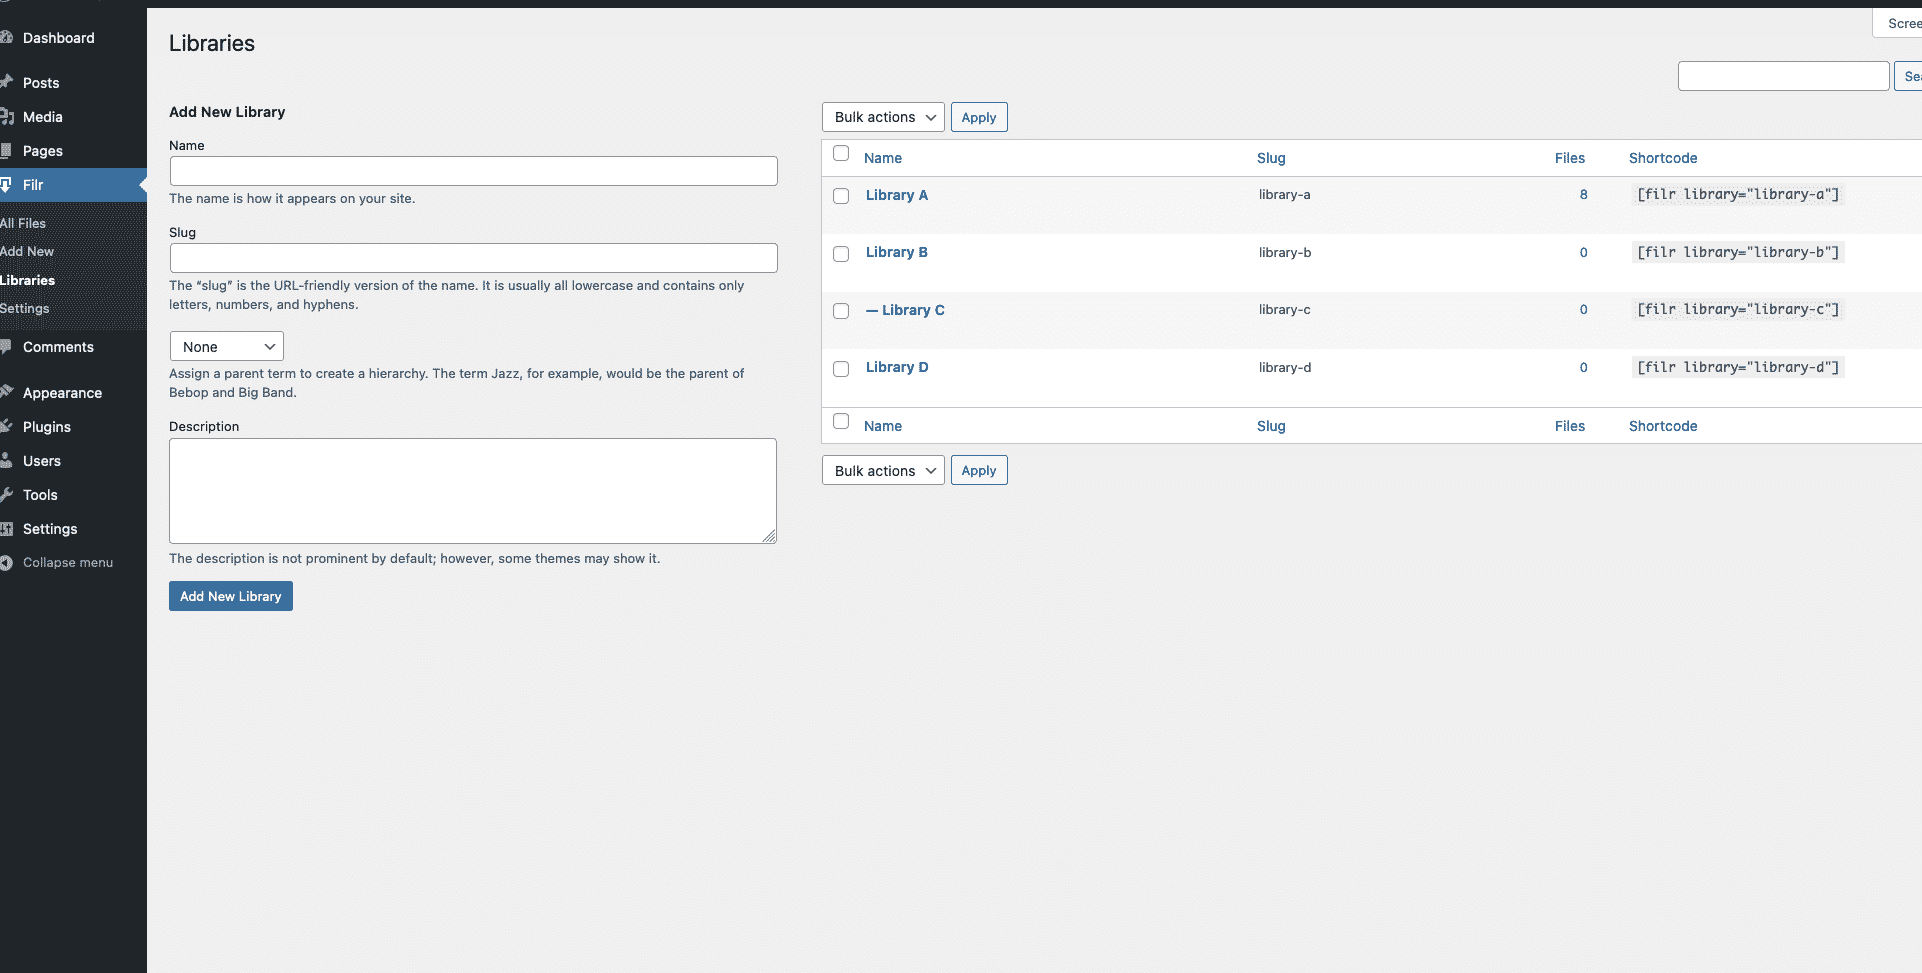Click the Media icon in sidebar

(x=5, y=117)
